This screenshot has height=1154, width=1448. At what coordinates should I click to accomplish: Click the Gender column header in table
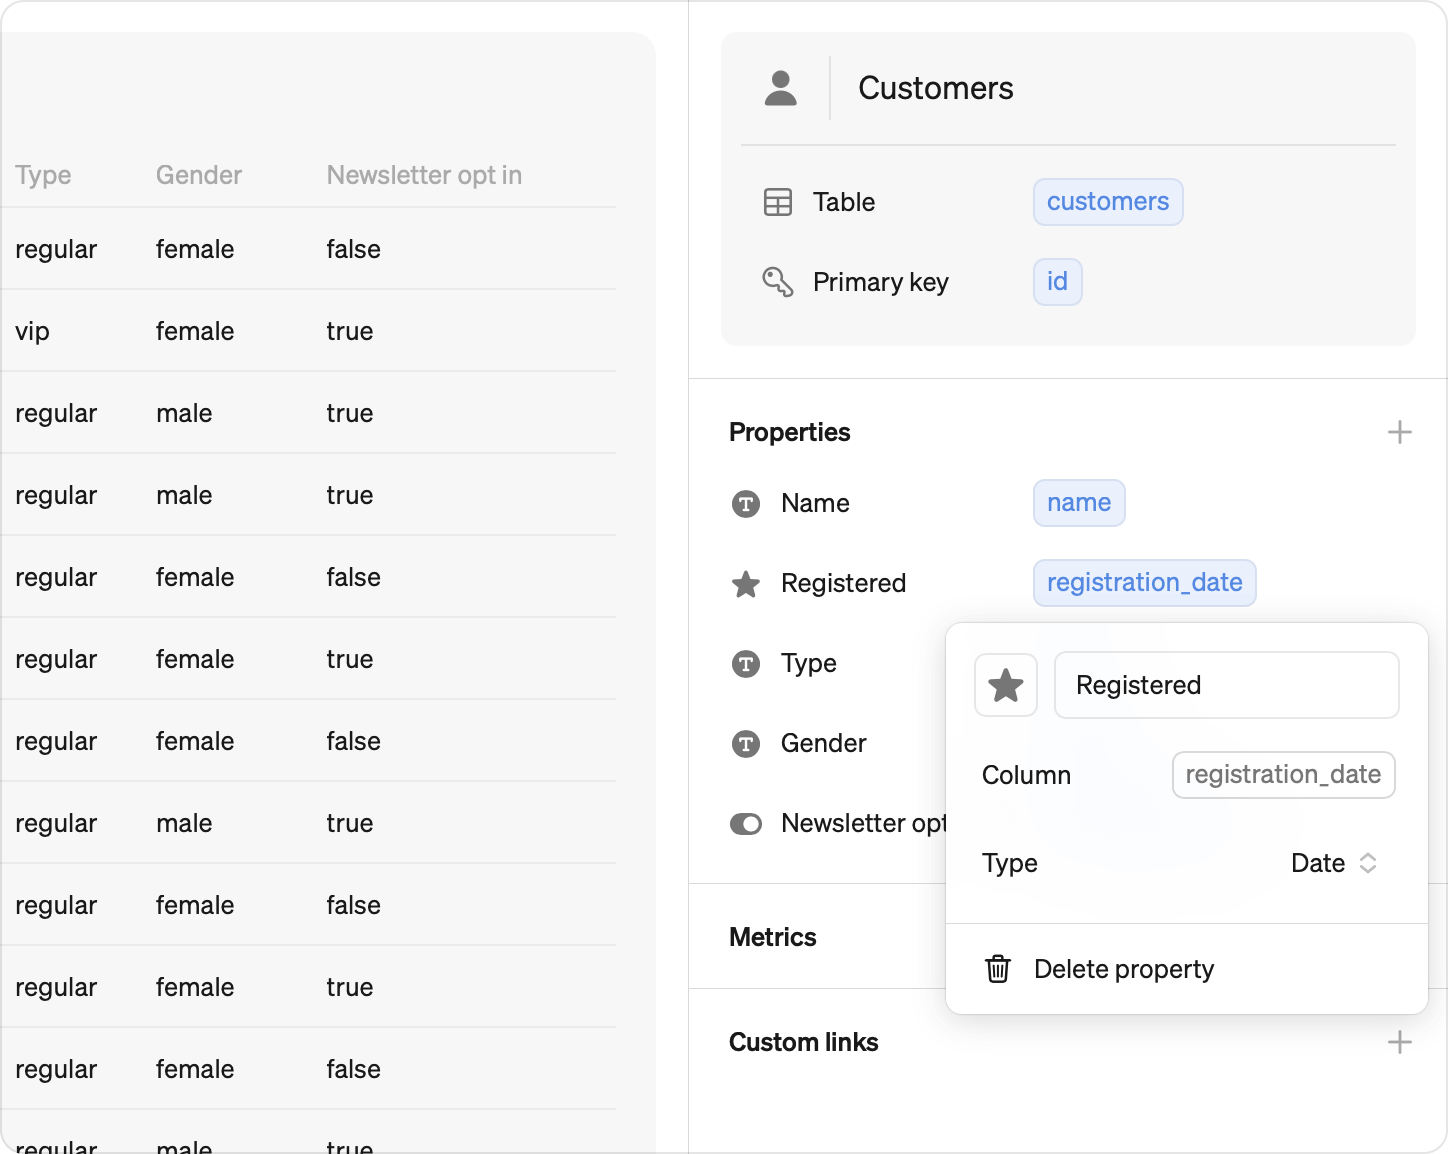click(x=198, y=175)
